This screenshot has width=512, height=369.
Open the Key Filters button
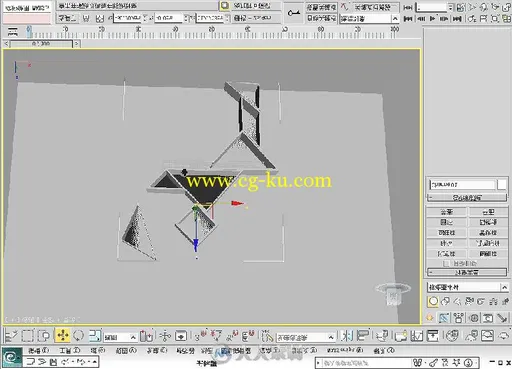pyautogui.click(x=376, y=7)
